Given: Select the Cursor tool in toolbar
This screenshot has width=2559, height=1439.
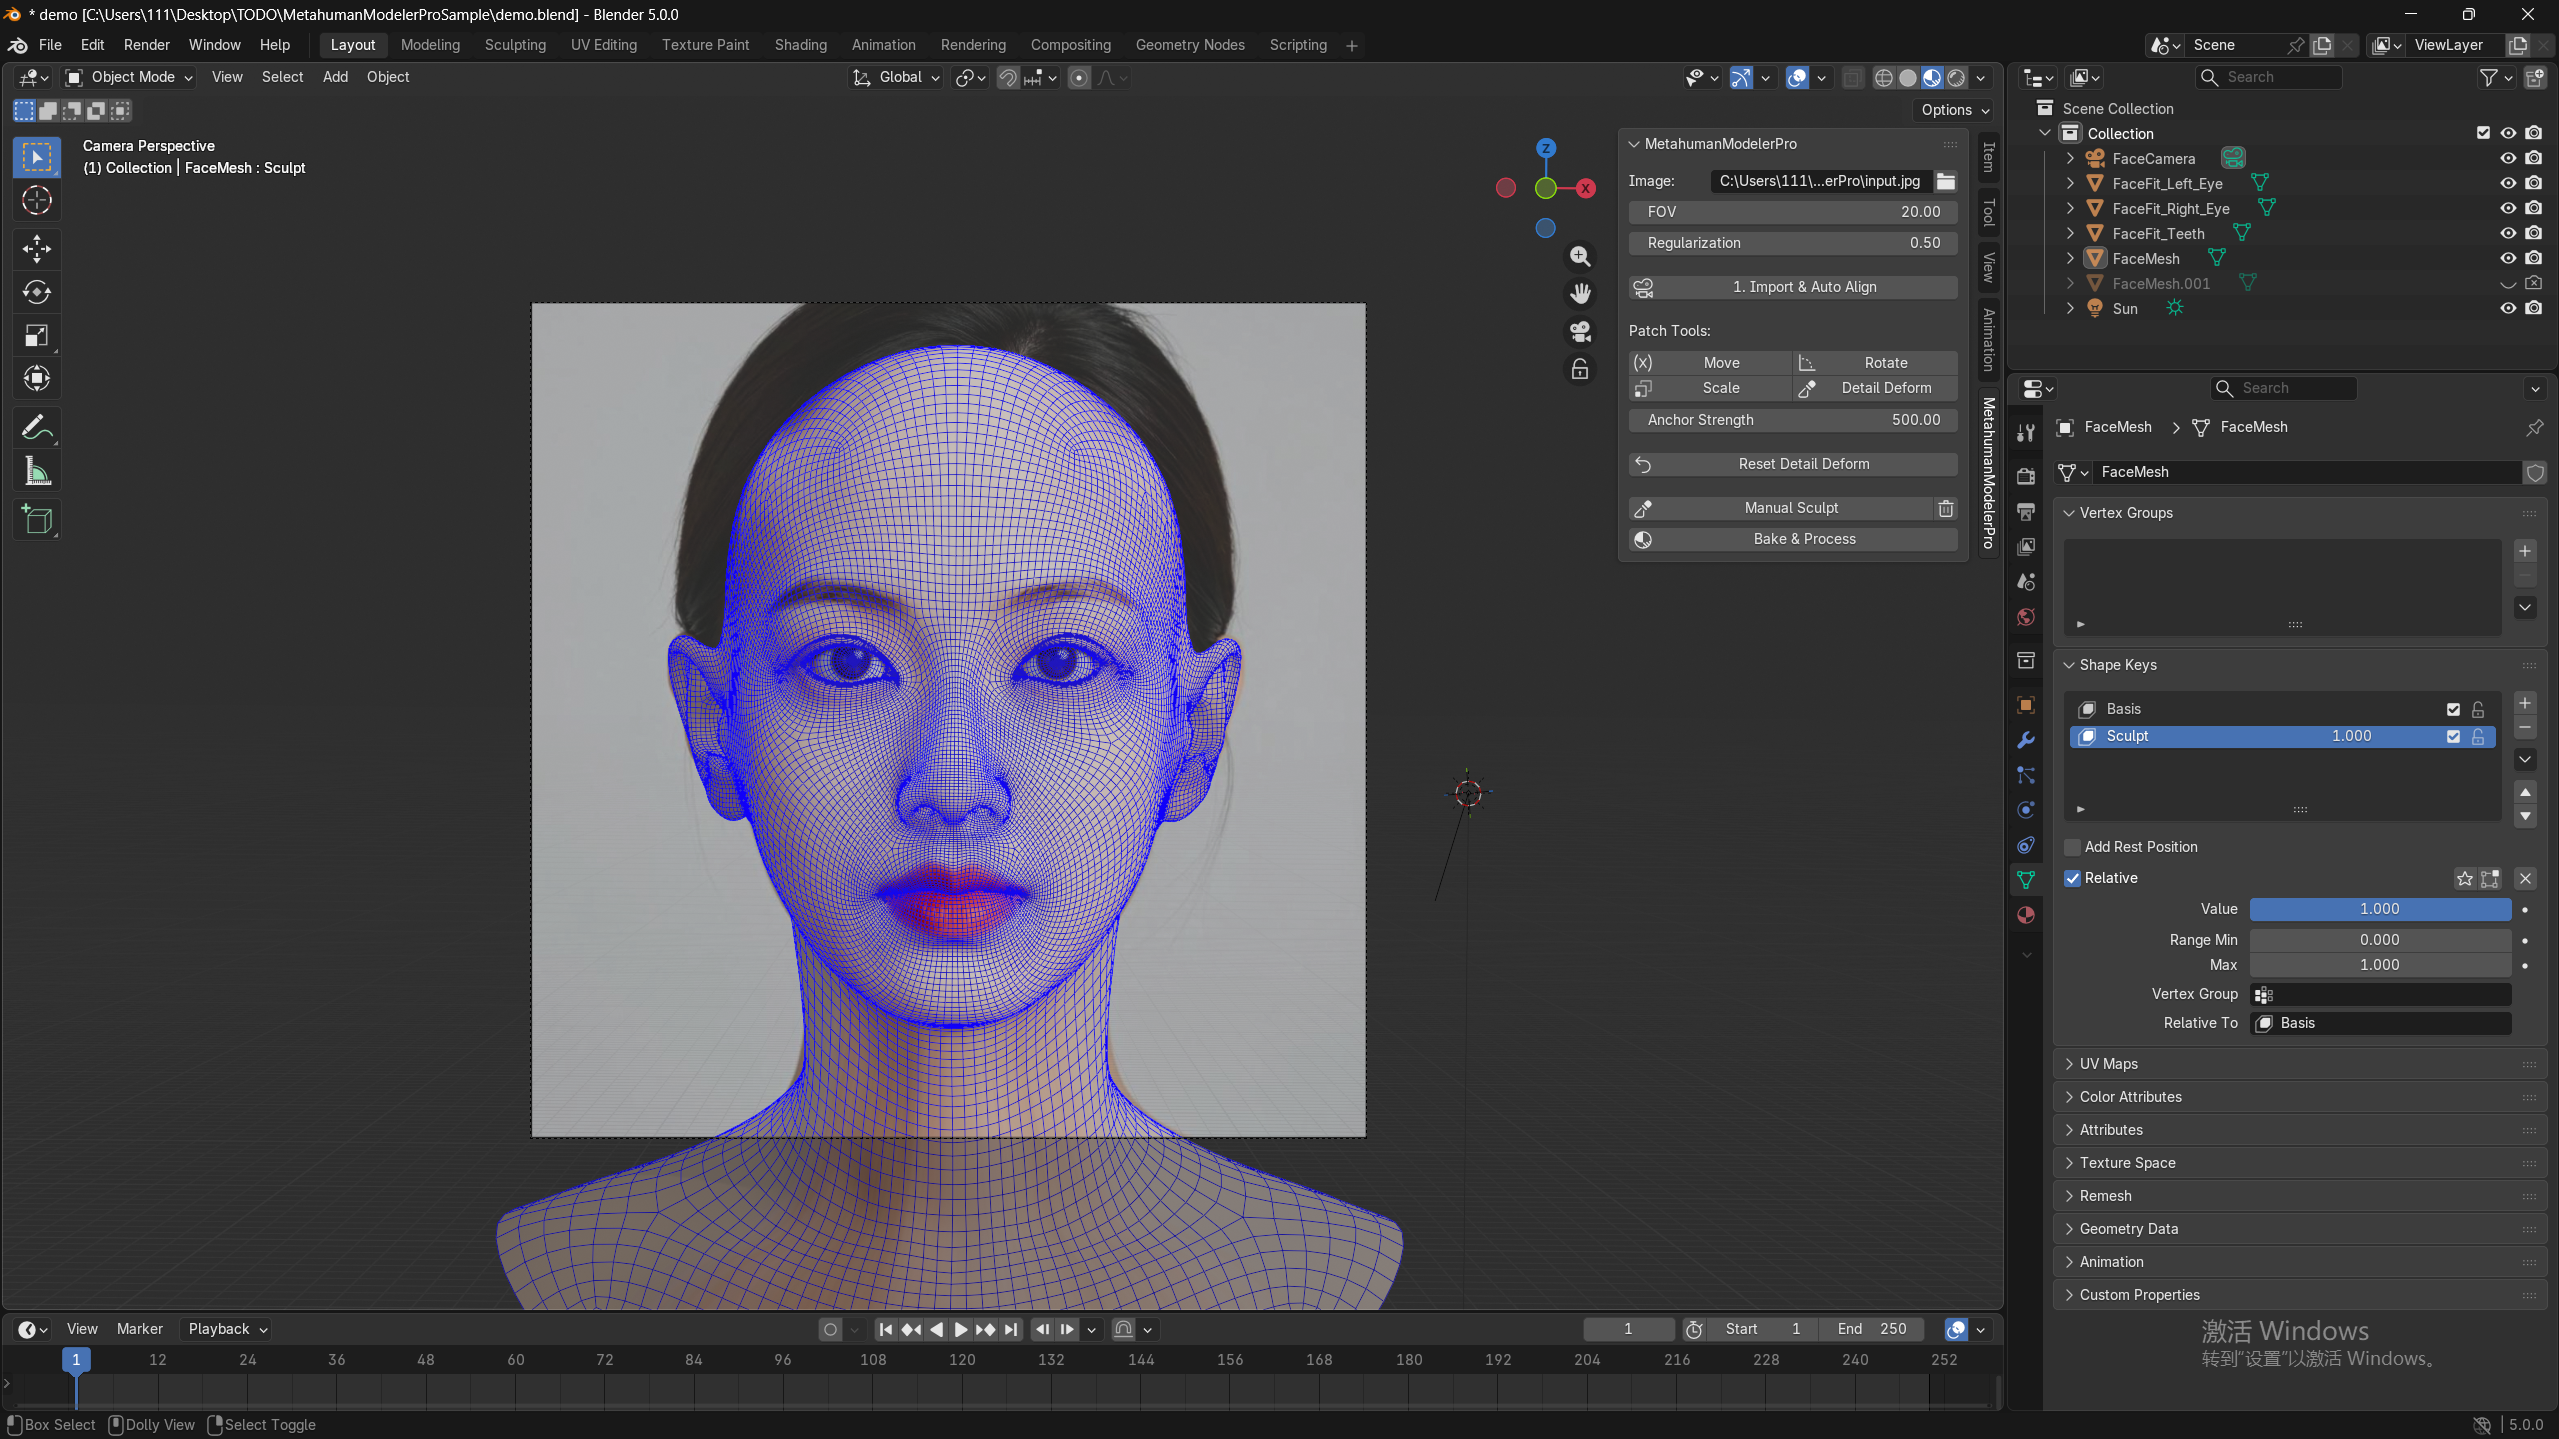Looking at the screenshot, I should click(37, 201).
